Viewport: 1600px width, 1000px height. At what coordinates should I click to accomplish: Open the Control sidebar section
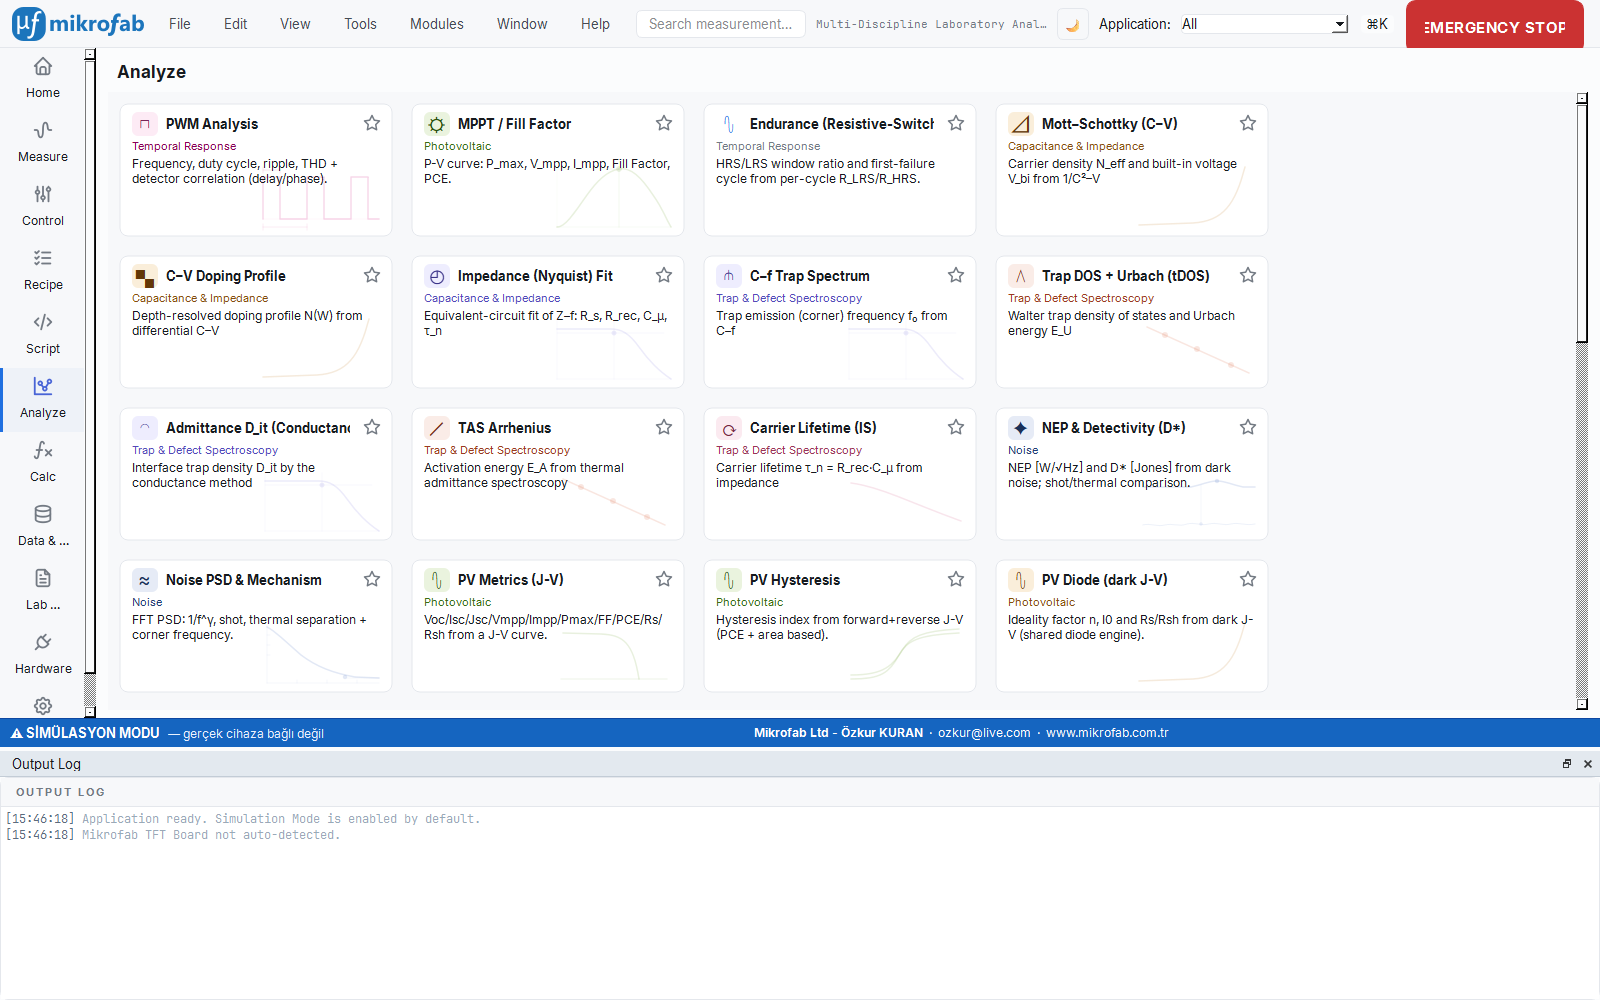pos(43,206)
